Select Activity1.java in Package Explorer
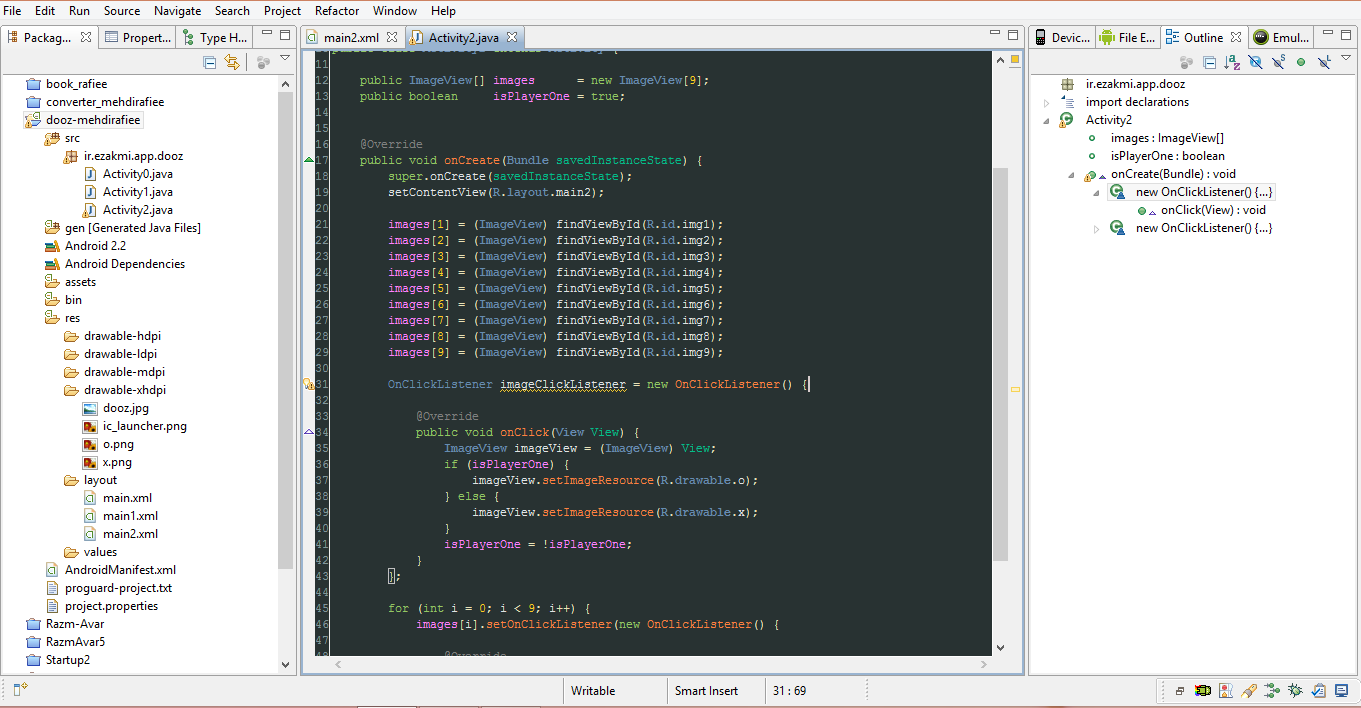Viewport: 1361px width, 708px height. point(138,192)
